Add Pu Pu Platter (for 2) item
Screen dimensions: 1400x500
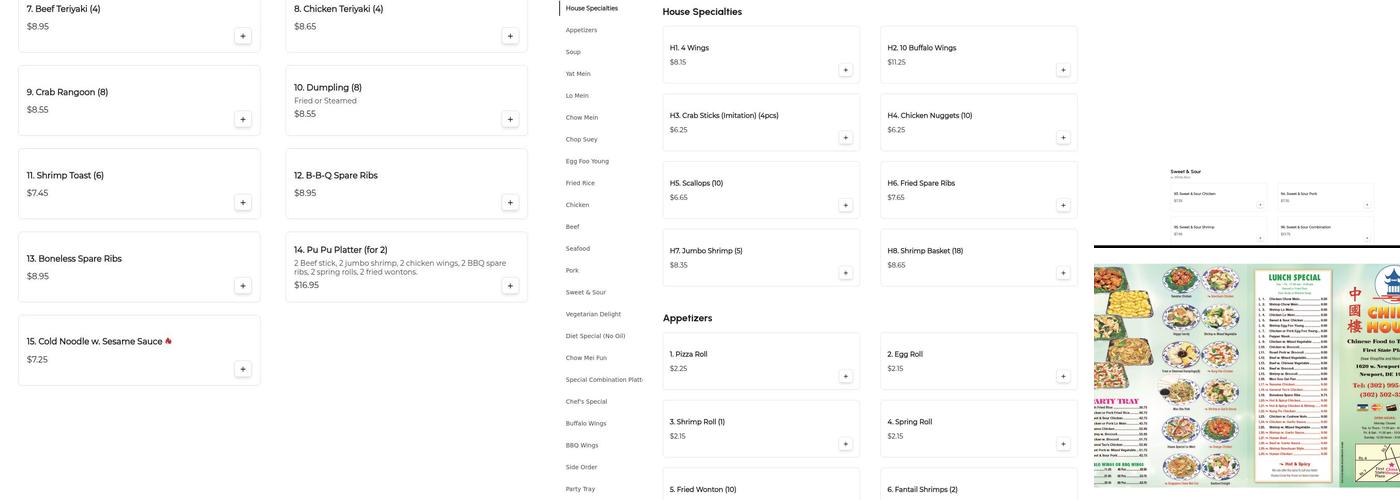click(x=510, y=286)
